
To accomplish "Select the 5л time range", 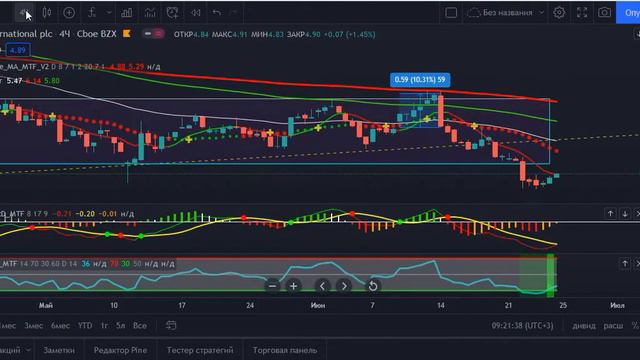I will coord(120,326).
